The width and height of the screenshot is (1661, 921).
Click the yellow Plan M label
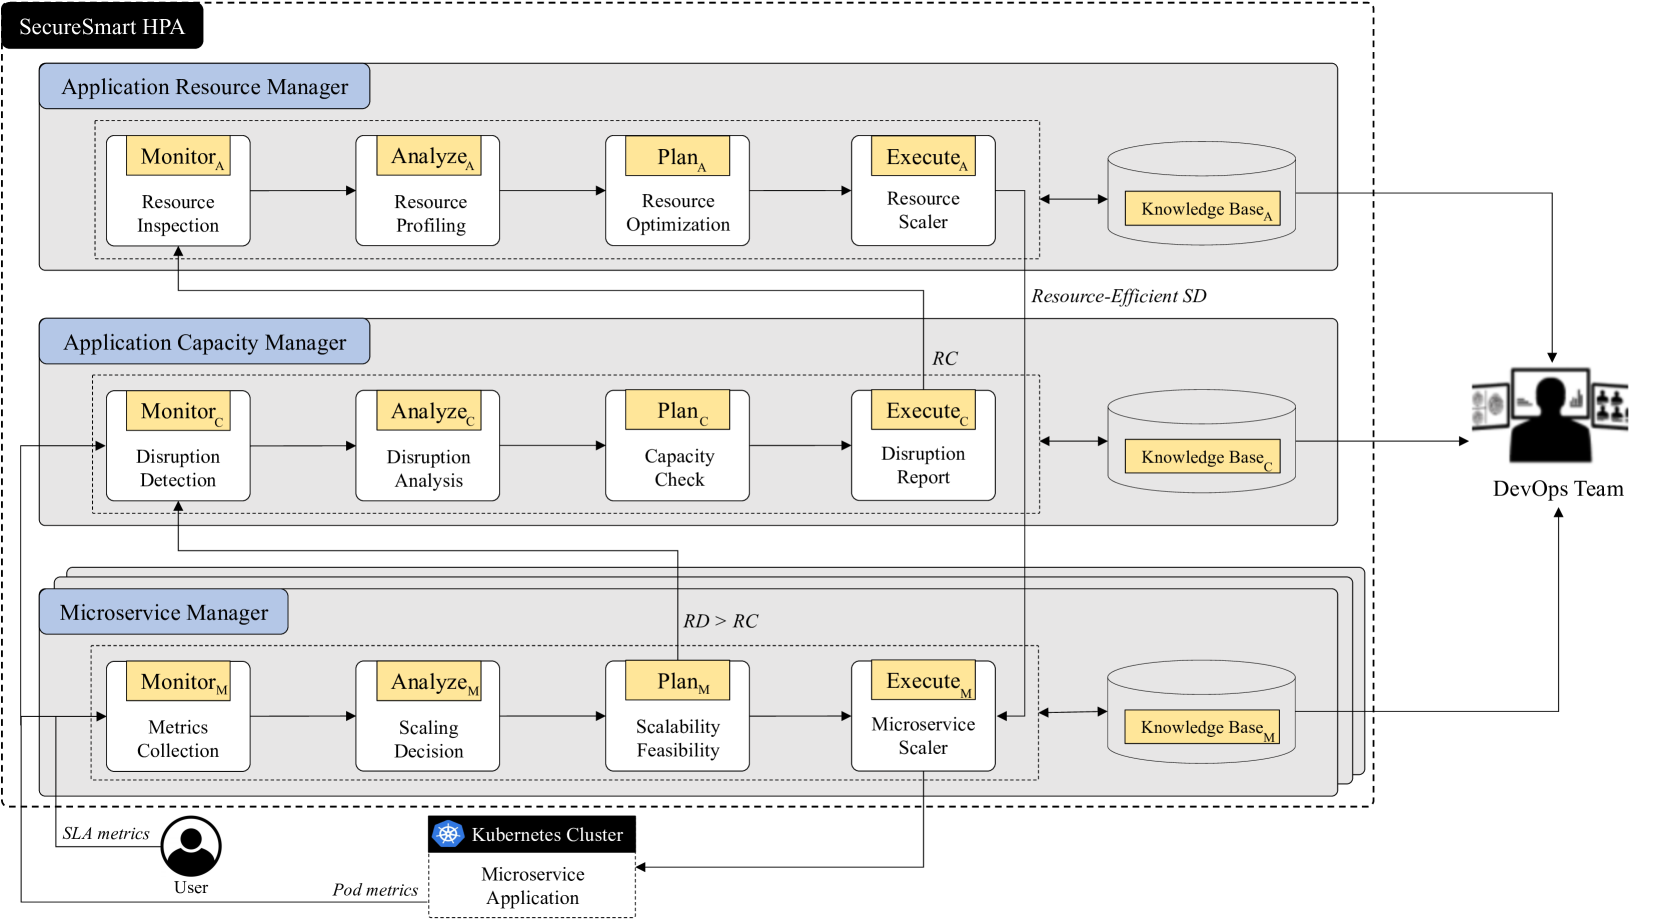(x=678, y=680)
